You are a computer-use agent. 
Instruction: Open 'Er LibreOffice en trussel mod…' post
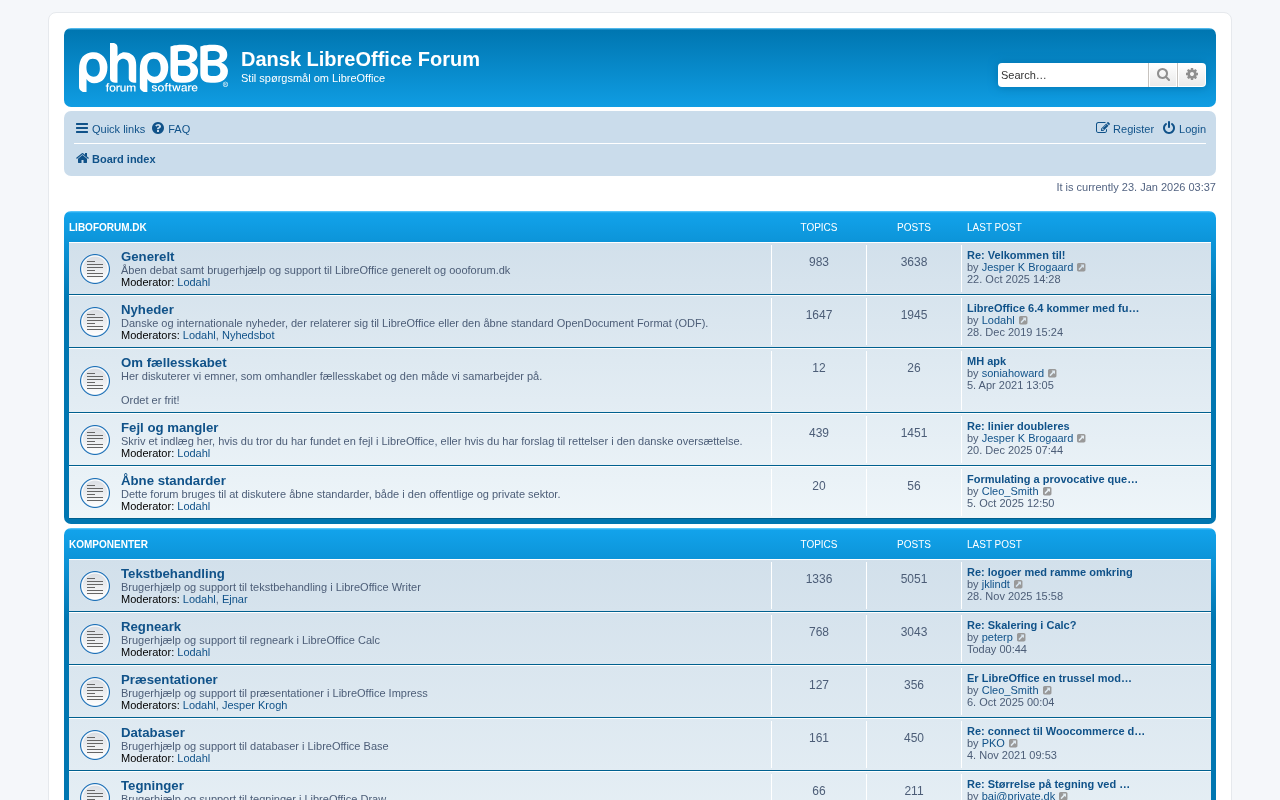coord(1049,678)
